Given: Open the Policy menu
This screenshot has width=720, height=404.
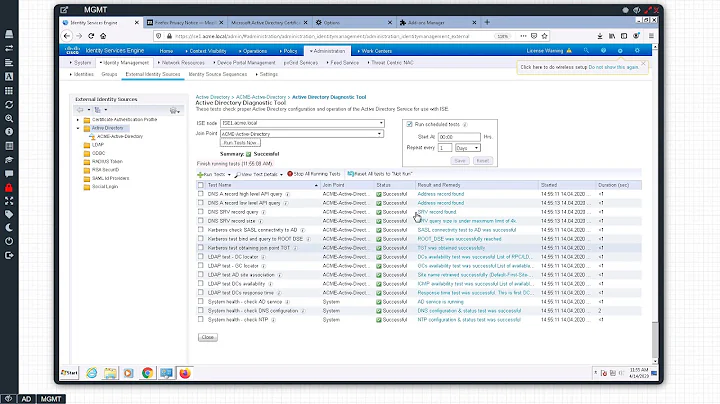Looking at the screenshot, I should pos(288,51).
